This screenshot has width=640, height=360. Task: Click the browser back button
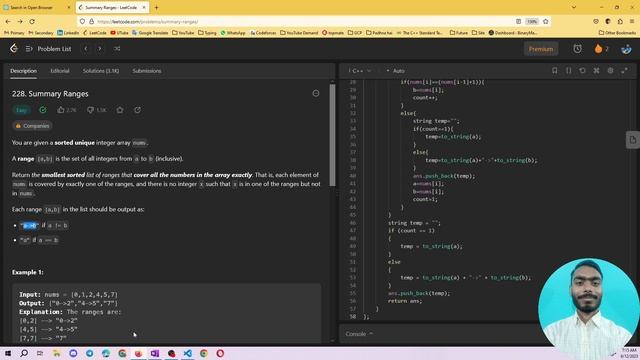(8, 21)
